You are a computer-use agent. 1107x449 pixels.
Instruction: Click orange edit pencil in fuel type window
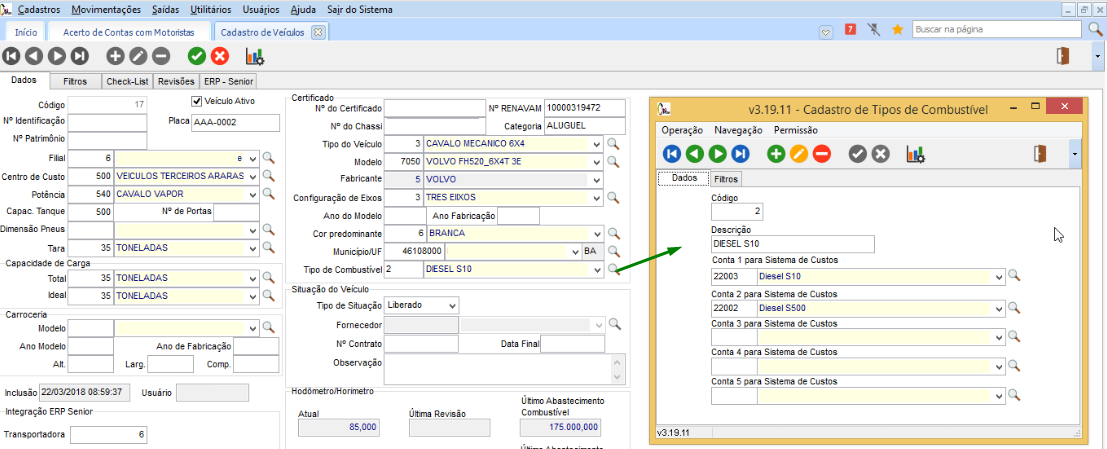[798, 153]
